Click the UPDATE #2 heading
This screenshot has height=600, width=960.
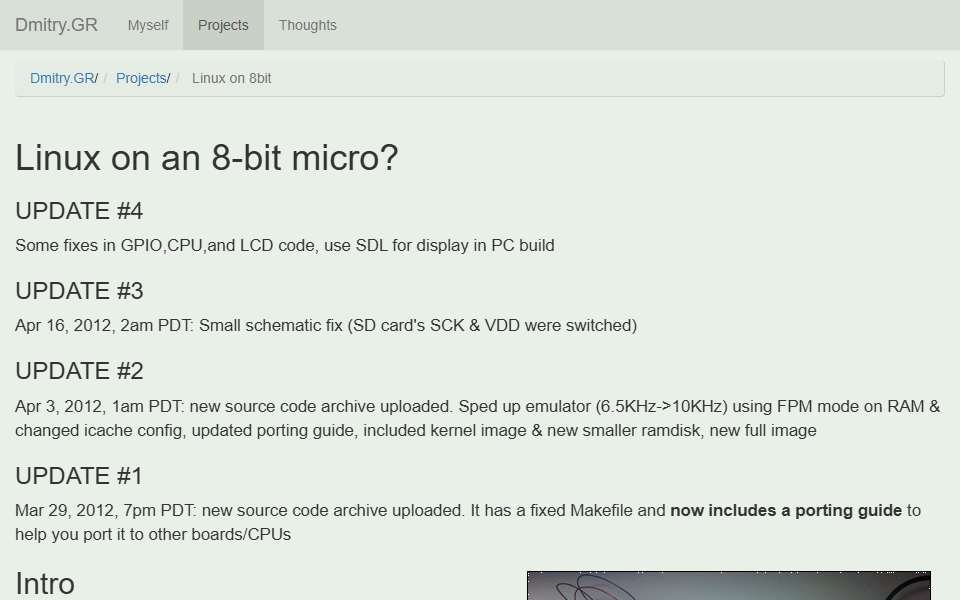(79, 371)
